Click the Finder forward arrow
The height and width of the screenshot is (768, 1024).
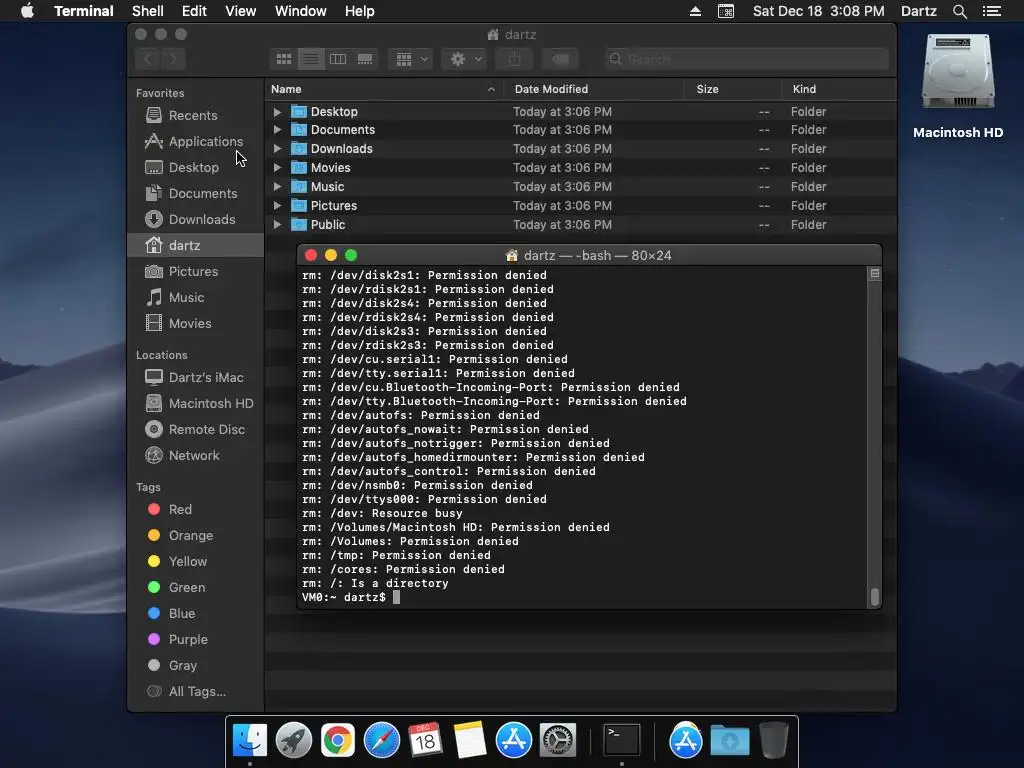[x=174, y=59]
